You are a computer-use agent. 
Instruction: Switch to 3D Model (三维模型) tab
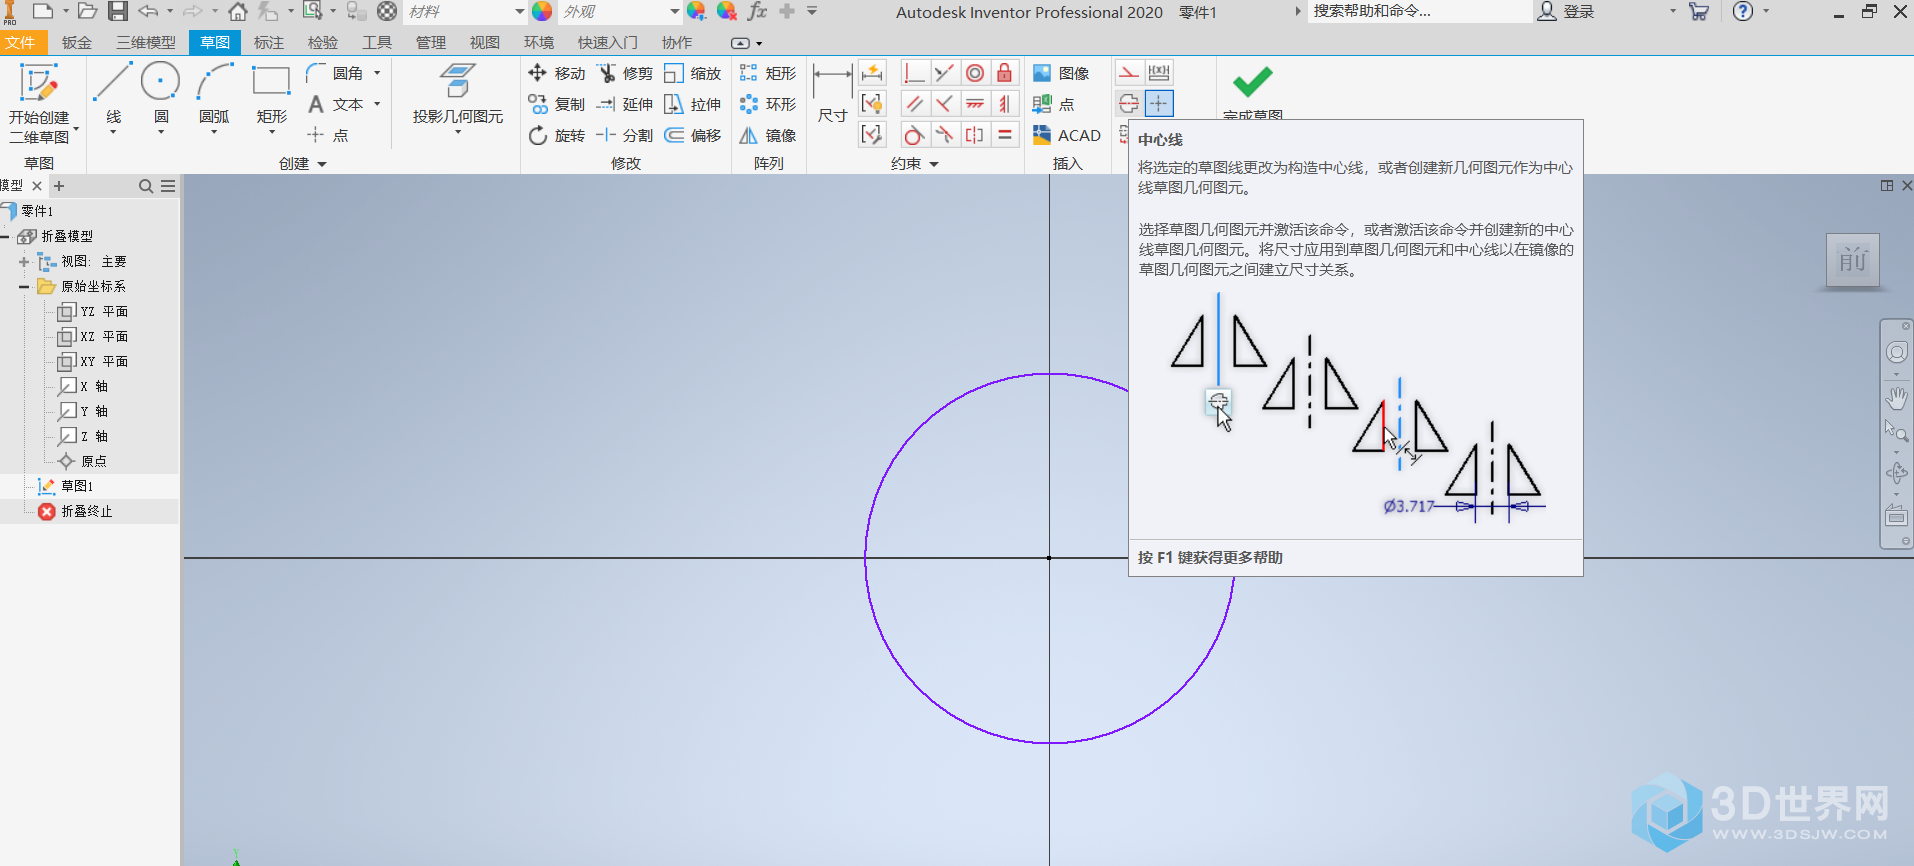click(145, 43)
